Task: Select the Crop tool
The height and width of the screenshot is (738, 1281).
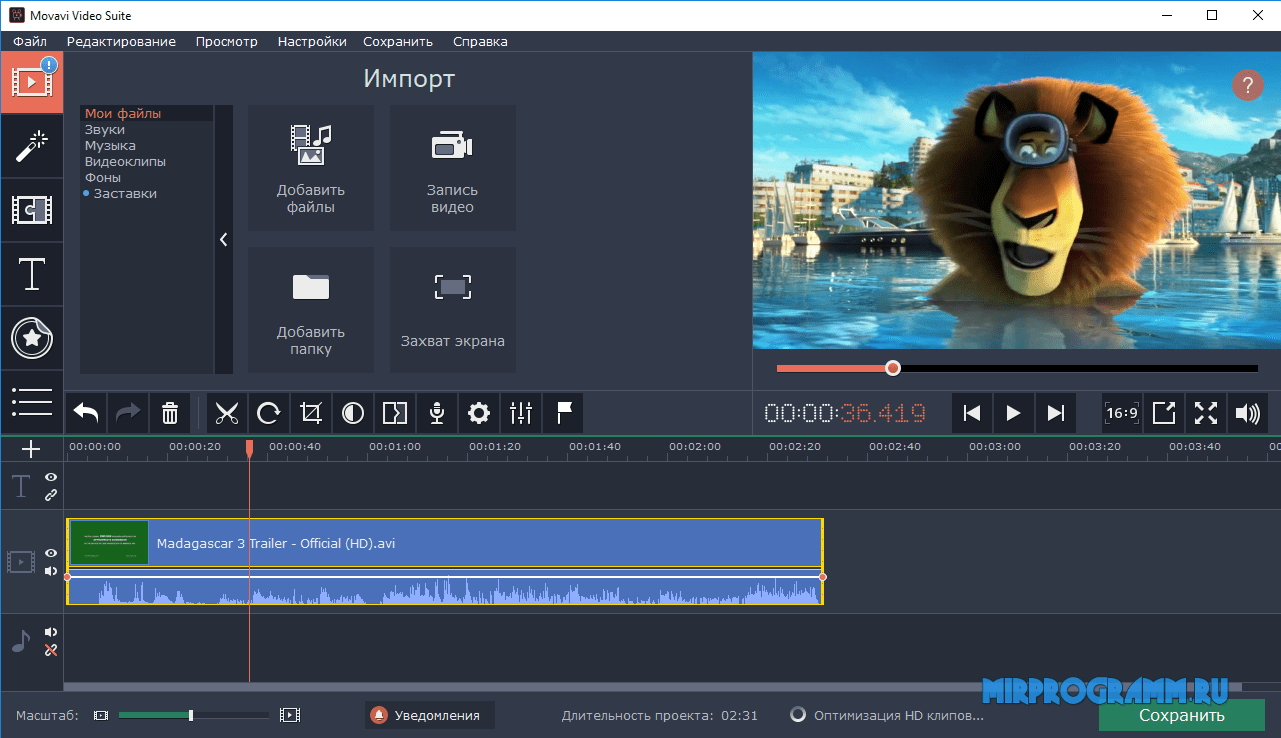Action: 311,413
